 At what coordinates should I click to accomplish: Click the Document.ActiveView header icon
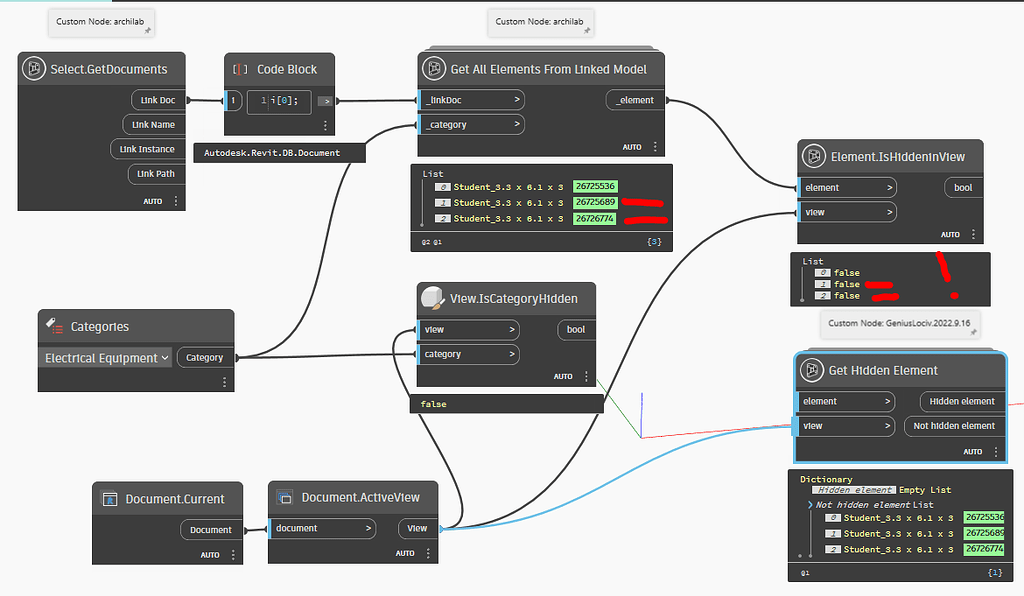(287, 497)
